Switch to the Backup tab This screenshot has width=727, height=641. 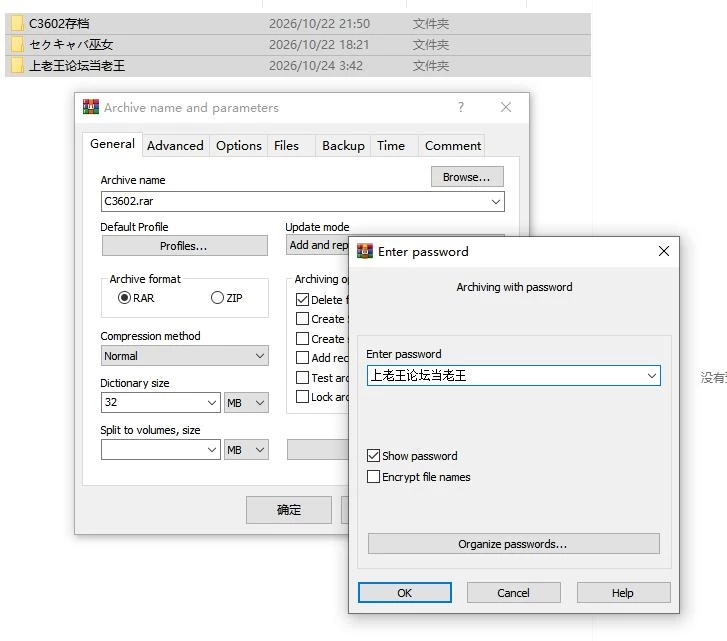(x=343, y=146)
